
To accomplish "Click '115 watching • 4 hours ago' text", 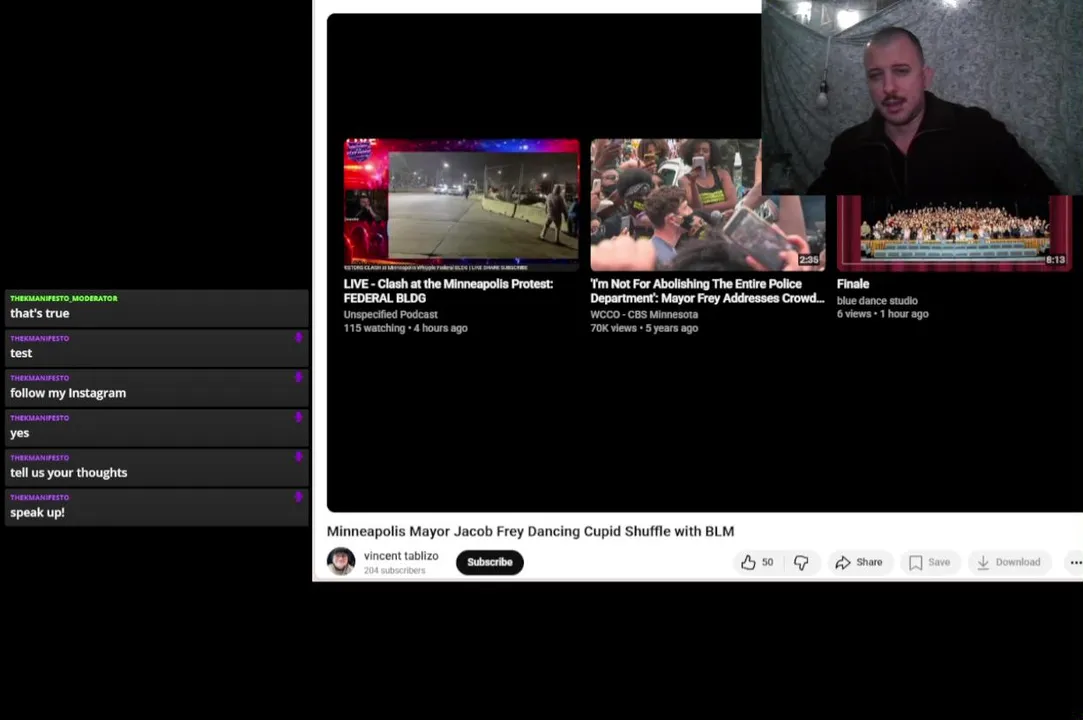I will 405,328.
